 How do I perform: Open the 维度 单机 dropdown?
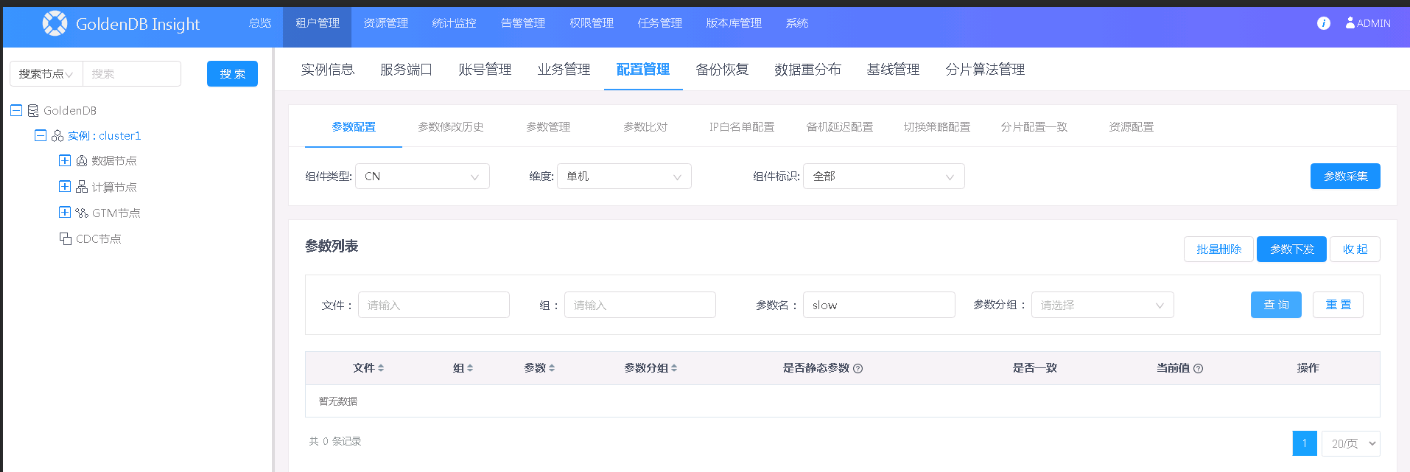tap(624, 176)
